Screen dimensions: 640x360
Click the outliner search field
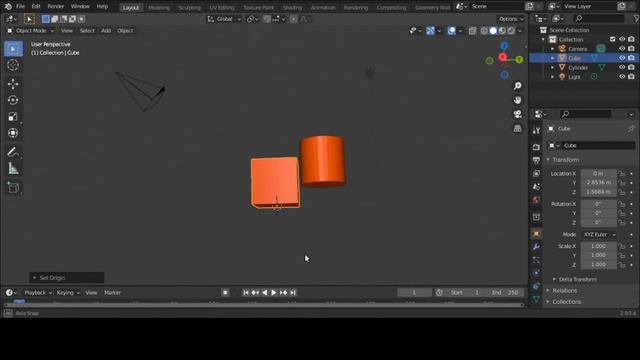(599, 19)
